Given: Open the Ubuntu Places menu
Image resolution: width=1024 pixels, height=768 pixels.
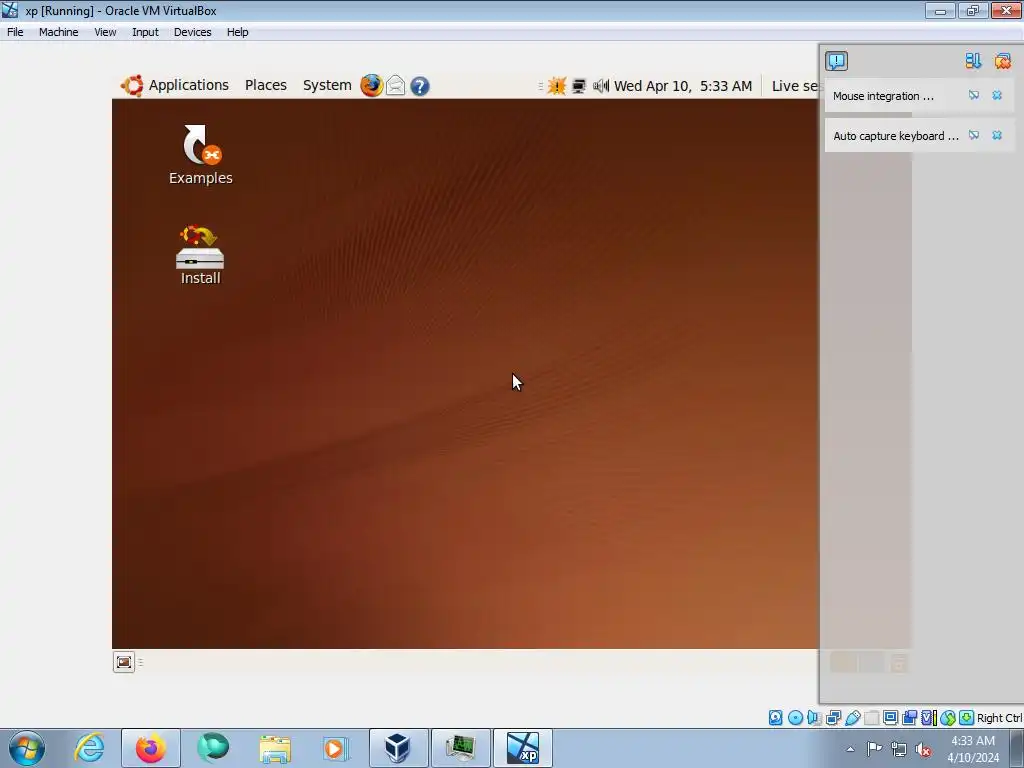Looking at the screenshot, I should click(266, 86).
